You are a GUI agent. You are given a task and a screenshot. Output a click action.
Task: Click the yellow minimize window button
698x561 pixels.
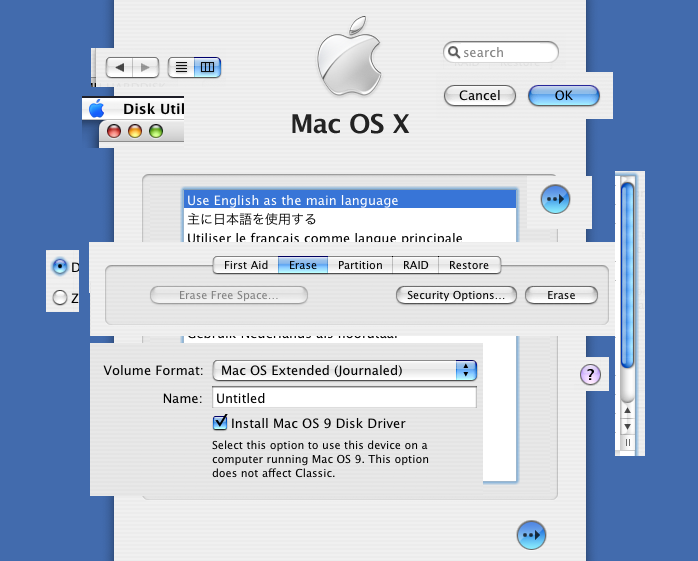tap(135, 131)
